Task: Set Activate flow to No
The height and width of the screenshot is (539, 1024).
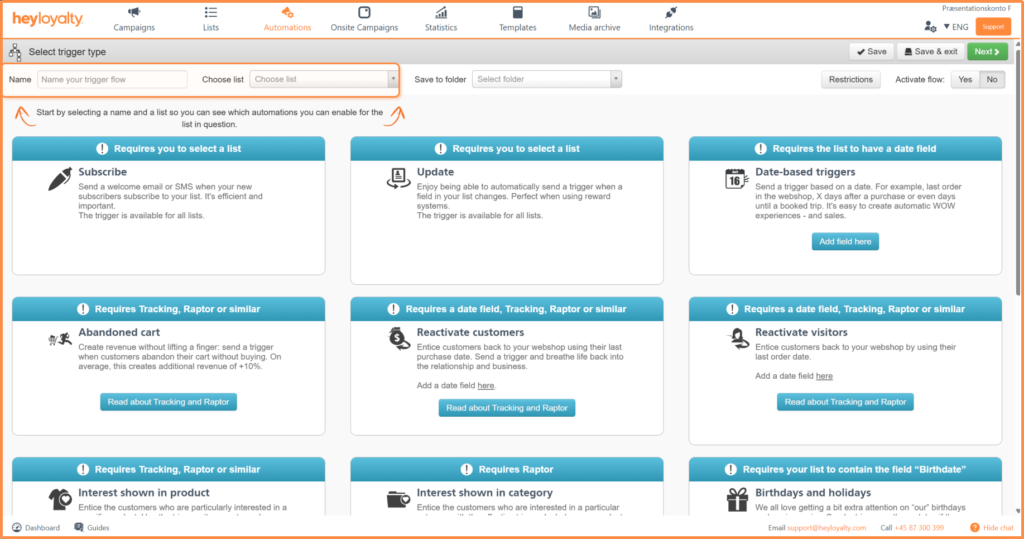Action: 991,80
